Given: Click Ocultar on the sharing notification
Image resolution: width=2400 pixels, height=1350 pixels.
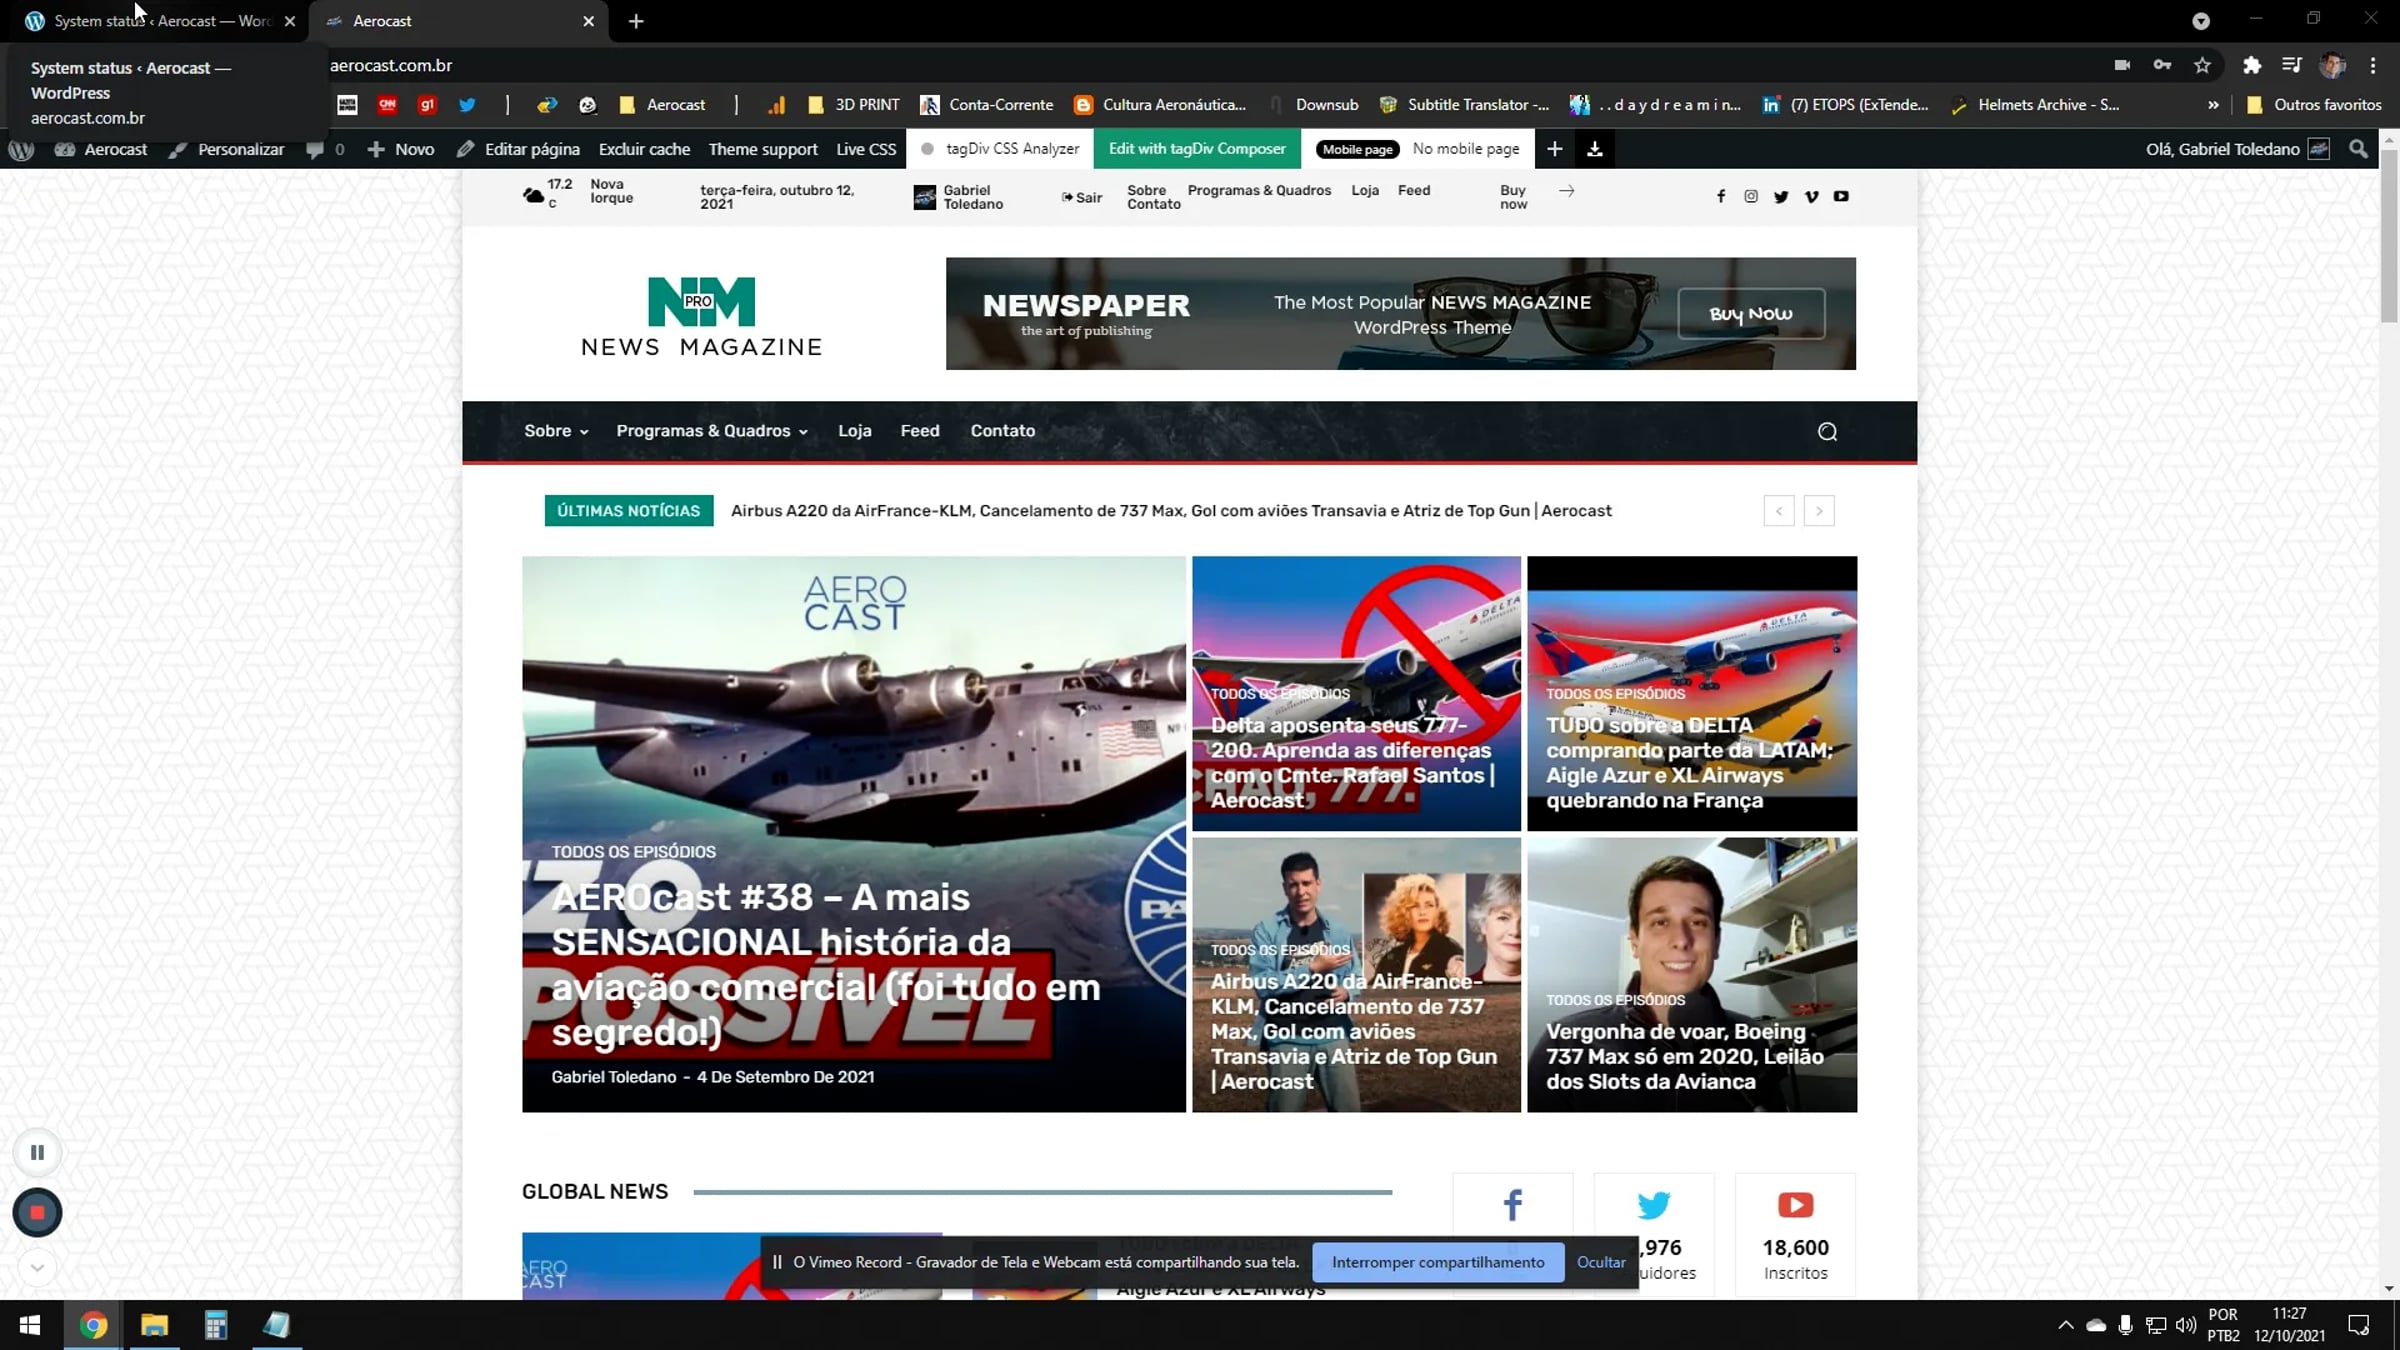Looking at the screenshot, I should [x=1601, y=1262].
